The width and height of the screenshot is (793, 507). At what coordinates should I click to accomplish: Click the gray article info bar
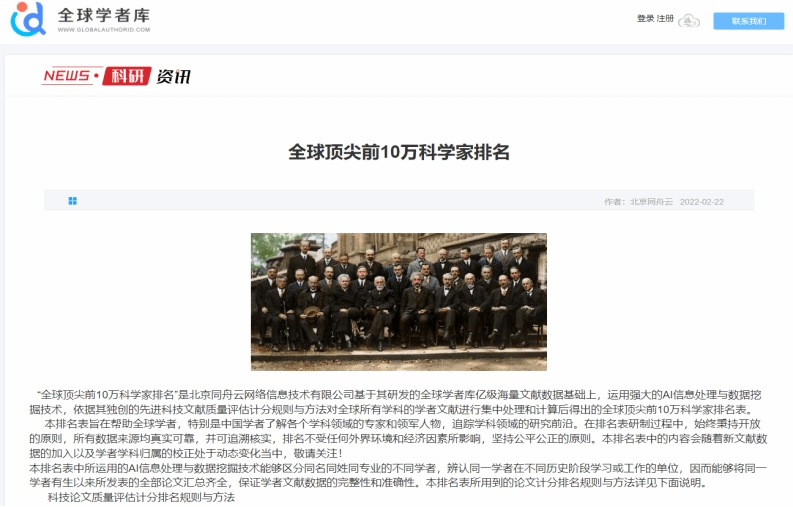point(399,200)
